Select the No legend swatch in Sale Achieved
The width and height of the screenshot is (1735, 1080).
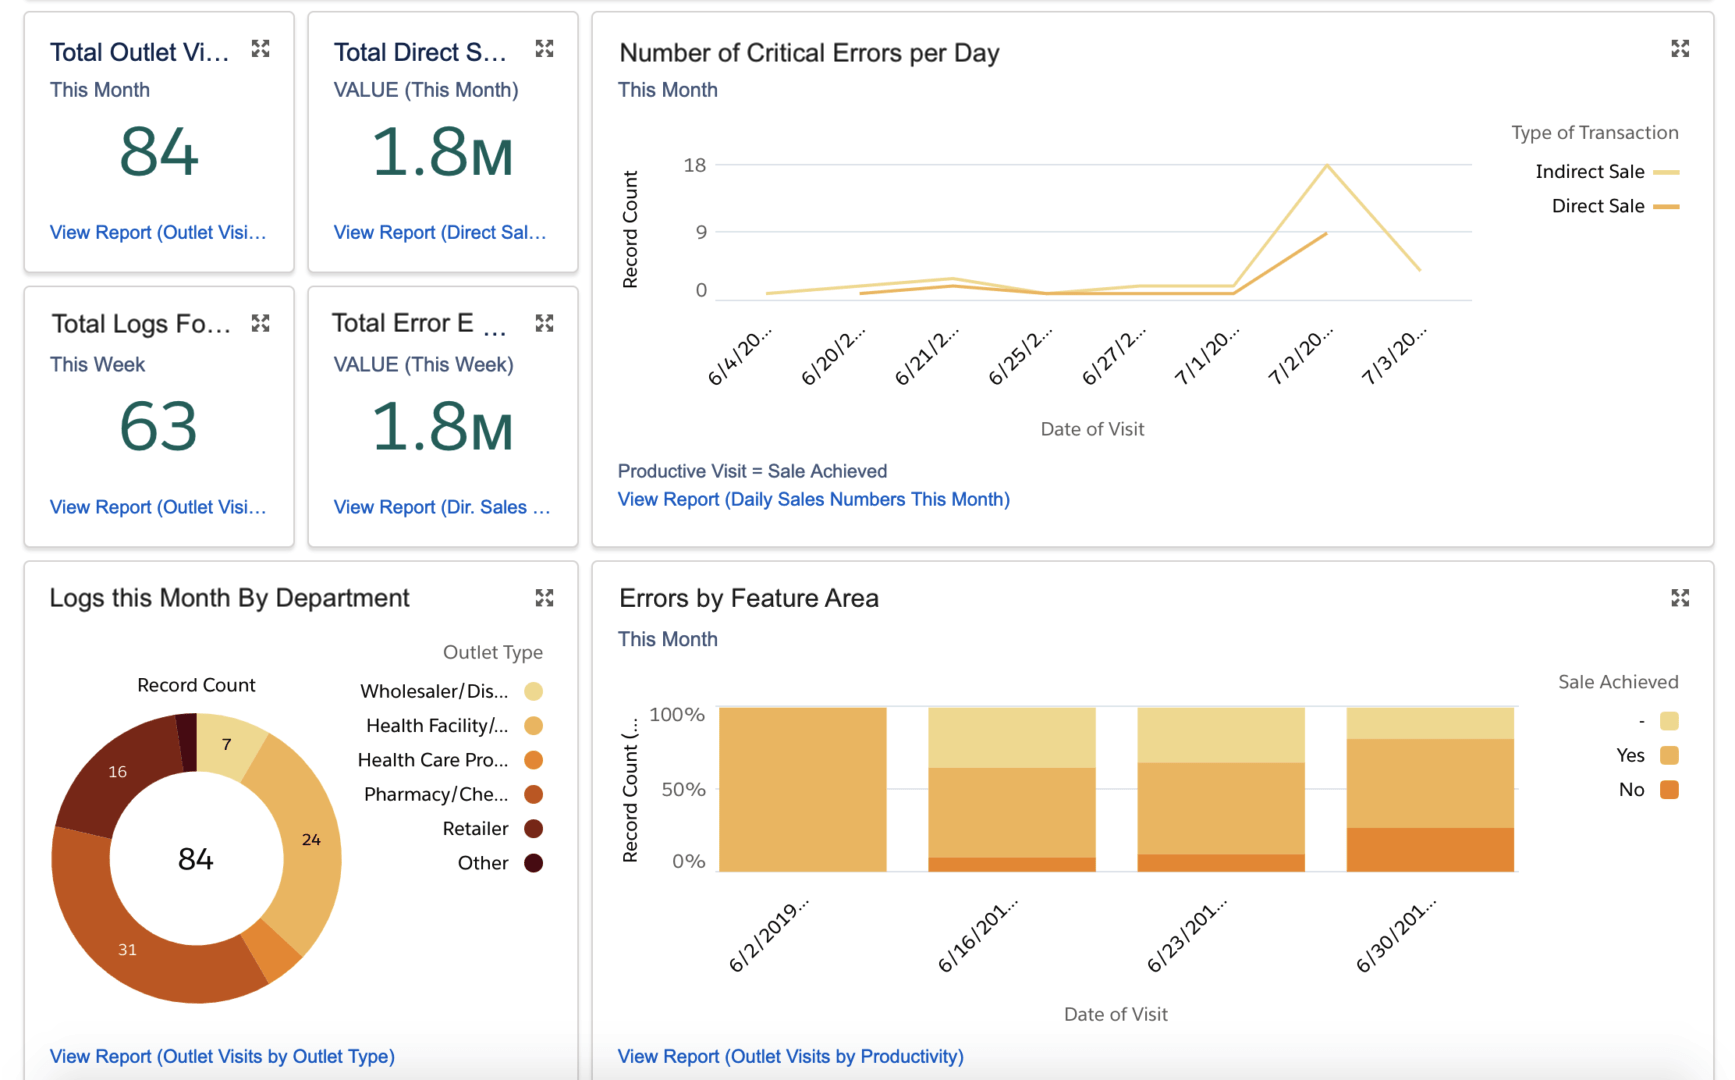(x=1669, y=790)
